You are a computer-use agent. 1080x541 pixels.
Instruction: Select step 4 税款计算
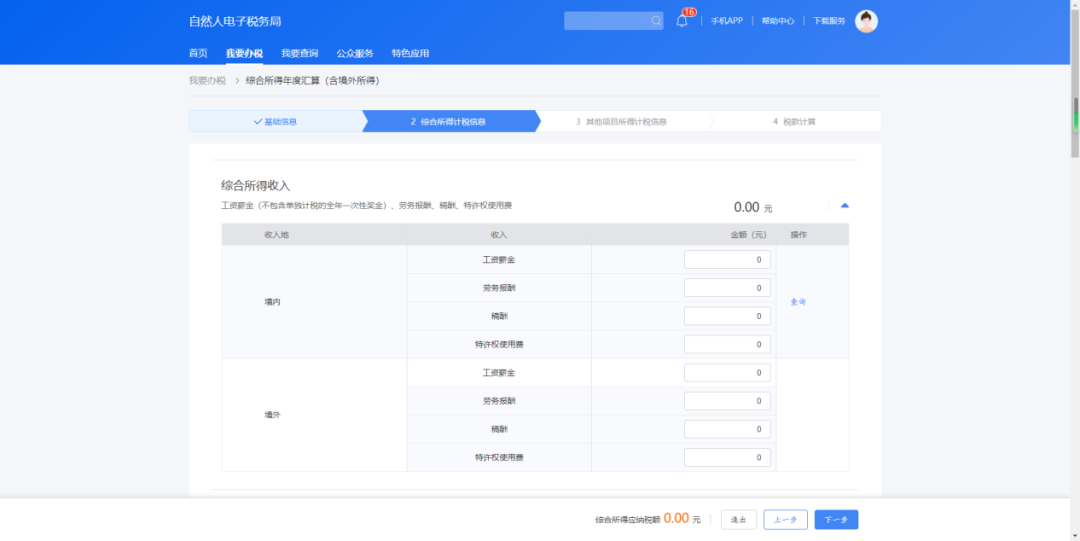click(x=794, y=121)
